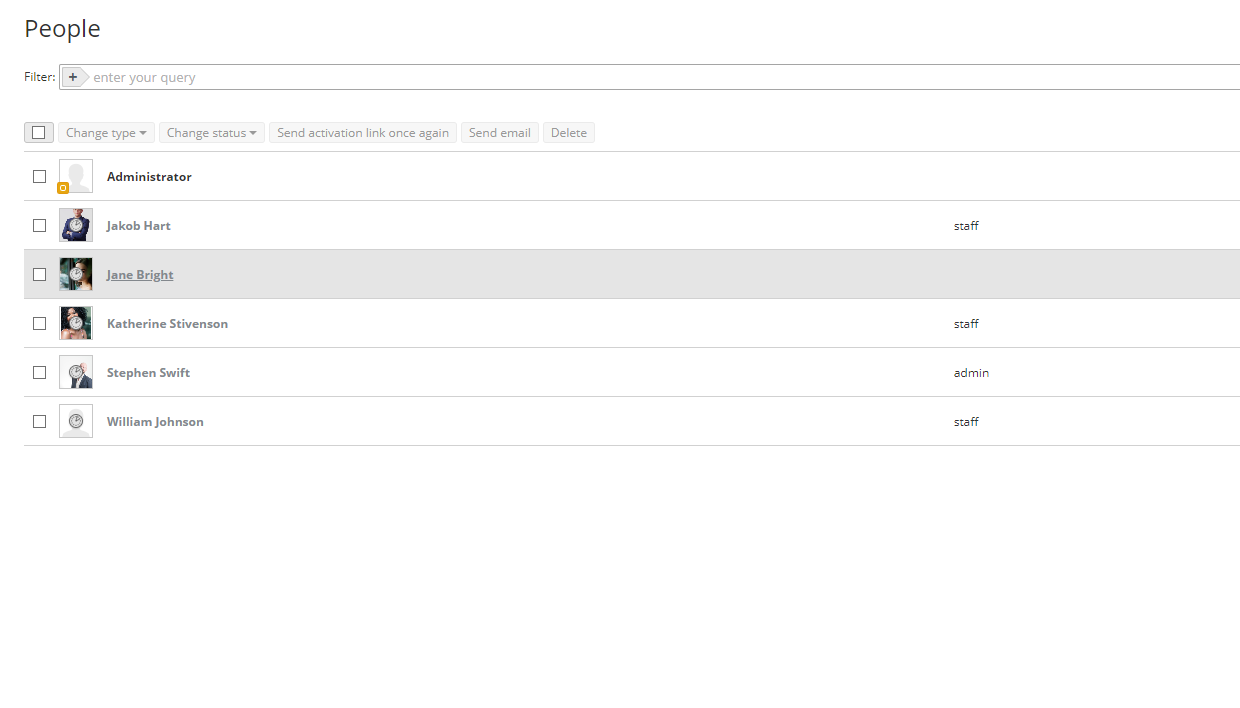View Jakob Hart's avatar photo
Viewport: 1240px width, 708px height.
click(75, 225)
